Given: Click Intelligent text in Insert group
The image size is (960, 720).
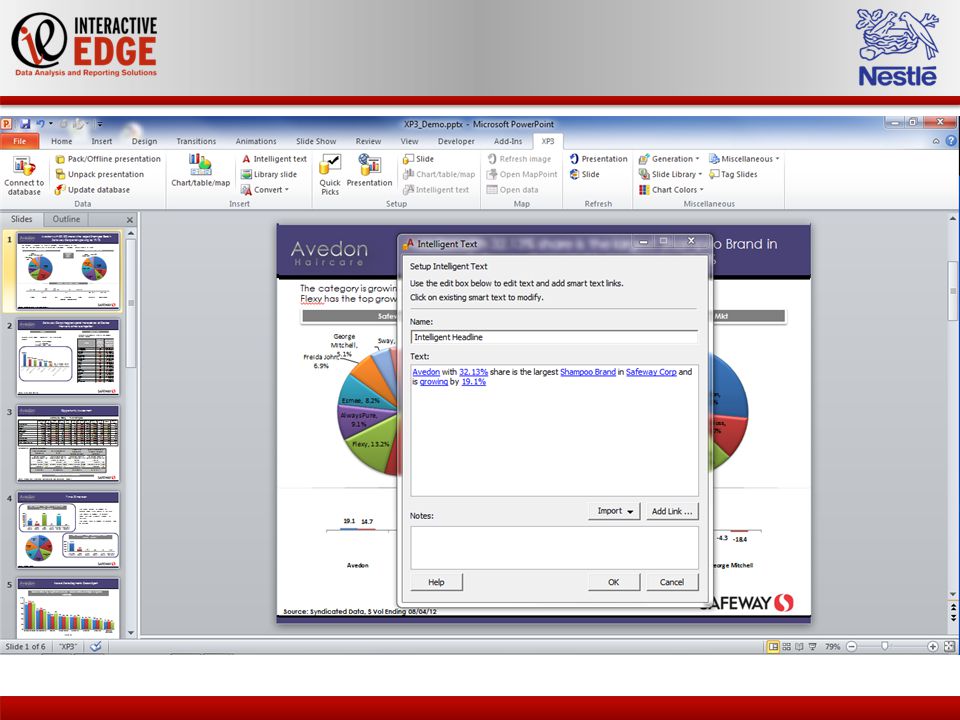Looking at the screenshot, I should tap(274, 159).
